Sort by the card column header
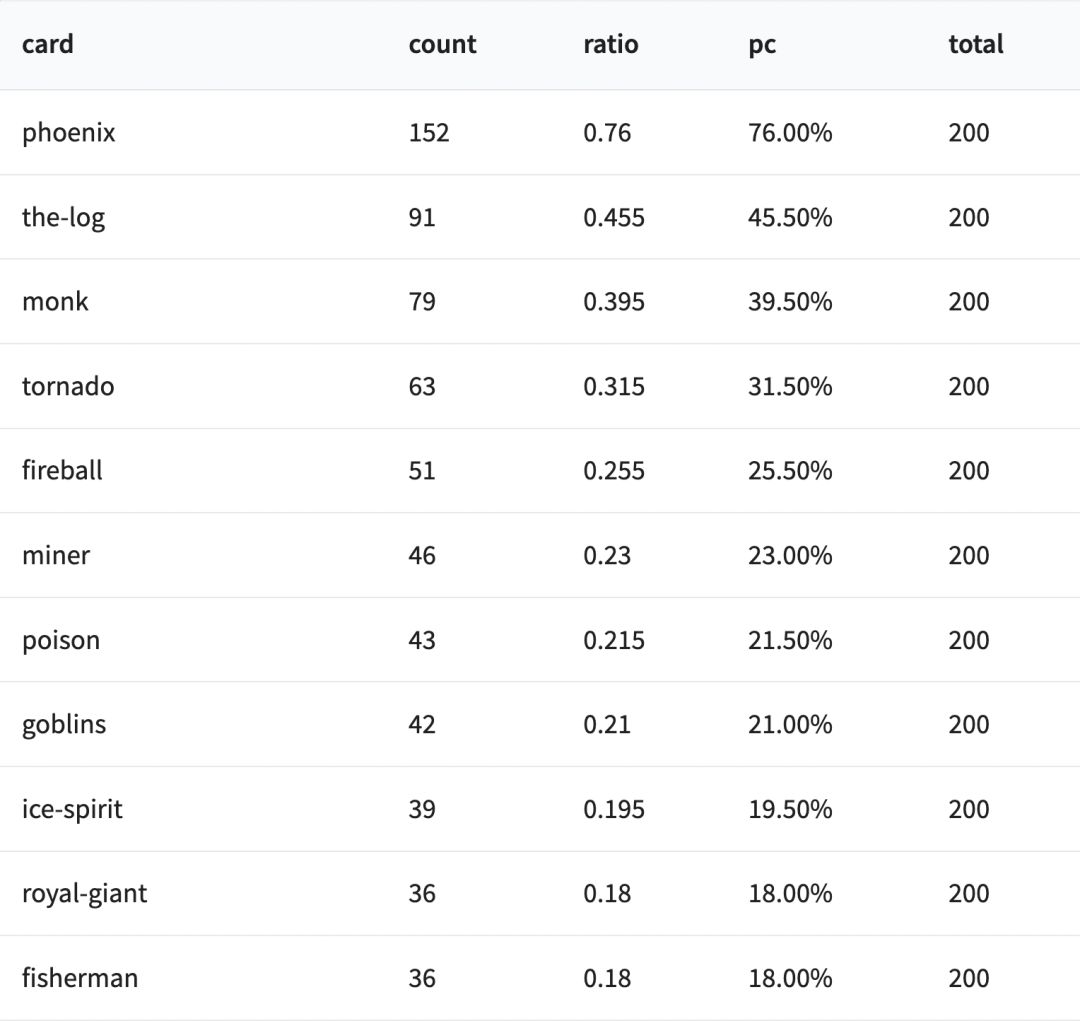Image resolution: width=1080 pixels, height=1021 pixels. (47, 45)
